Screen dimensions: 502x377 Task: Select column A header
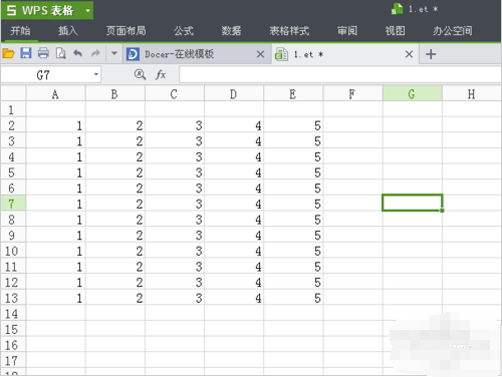pyautogui.click(x=55, y=94)
